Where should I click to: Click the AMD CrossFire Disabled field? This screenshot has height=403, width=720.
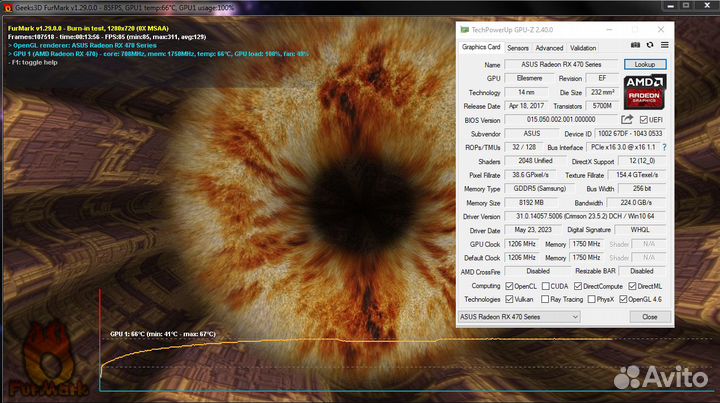click(538, 271)
